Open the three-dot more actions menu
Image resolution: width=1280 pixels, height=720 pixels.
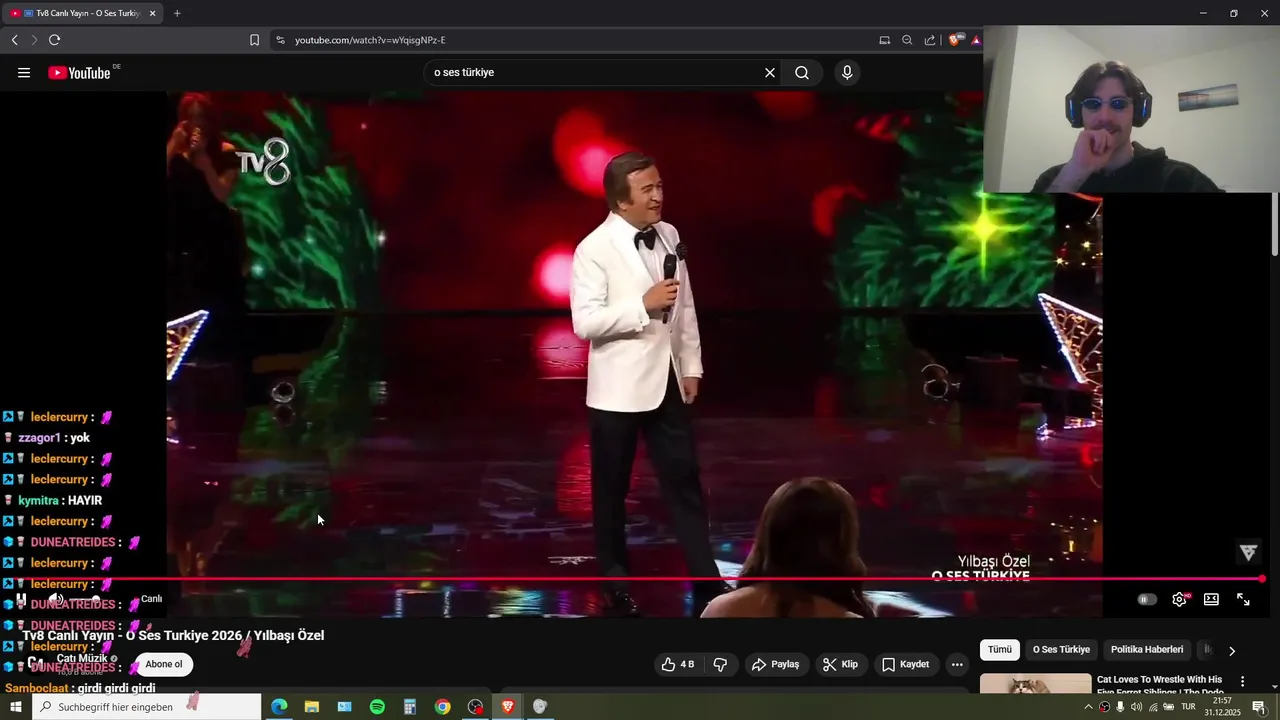(957, 664)
